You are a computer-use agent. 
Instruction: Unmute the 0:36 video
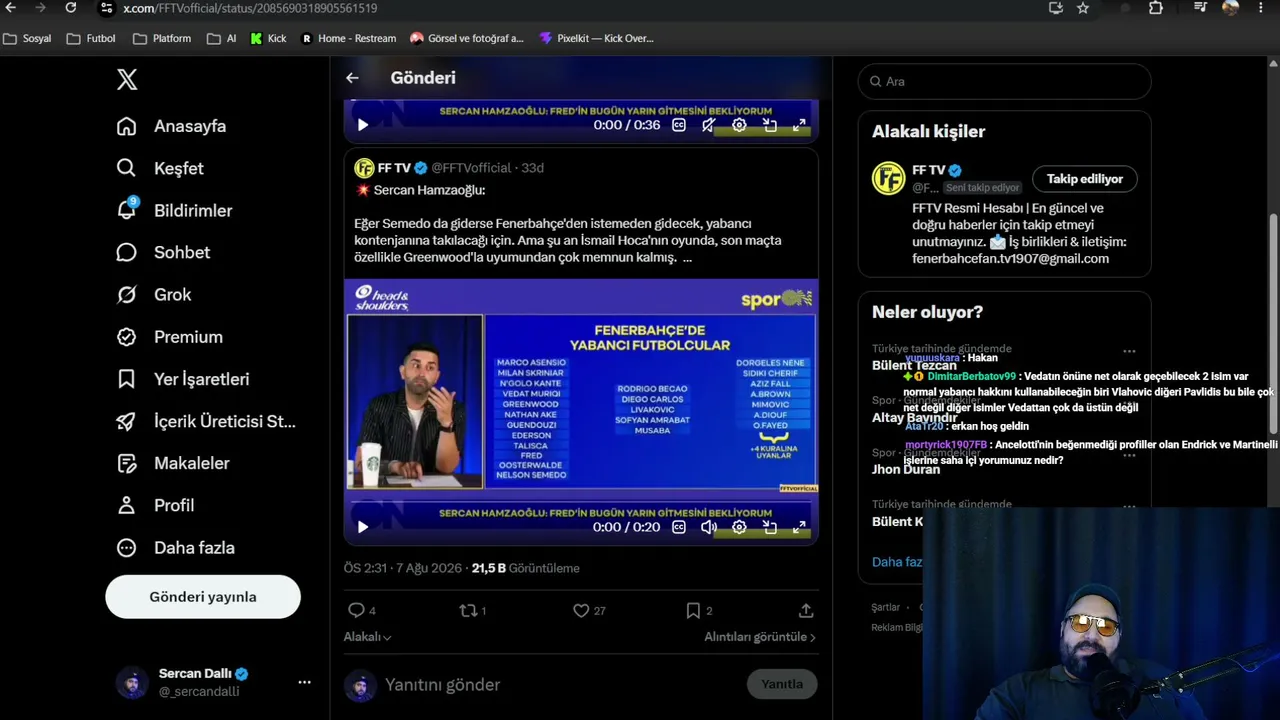(x=709, y=125)
